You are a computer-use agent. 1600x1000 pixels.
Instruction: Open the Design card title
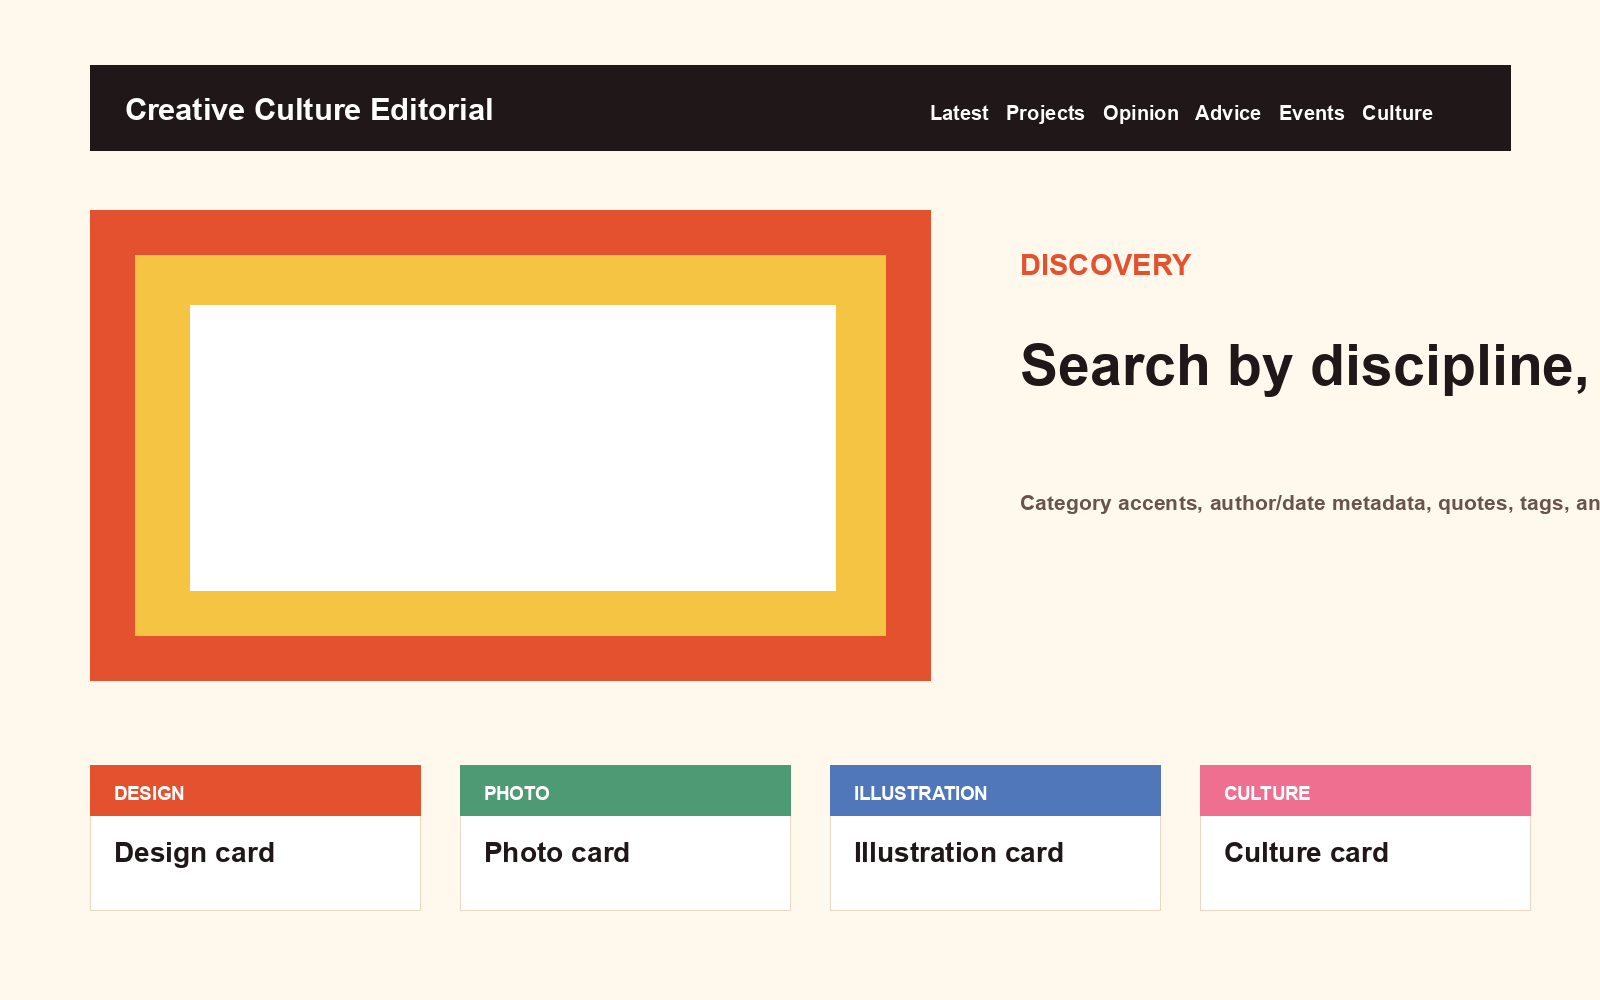(194, 853)
